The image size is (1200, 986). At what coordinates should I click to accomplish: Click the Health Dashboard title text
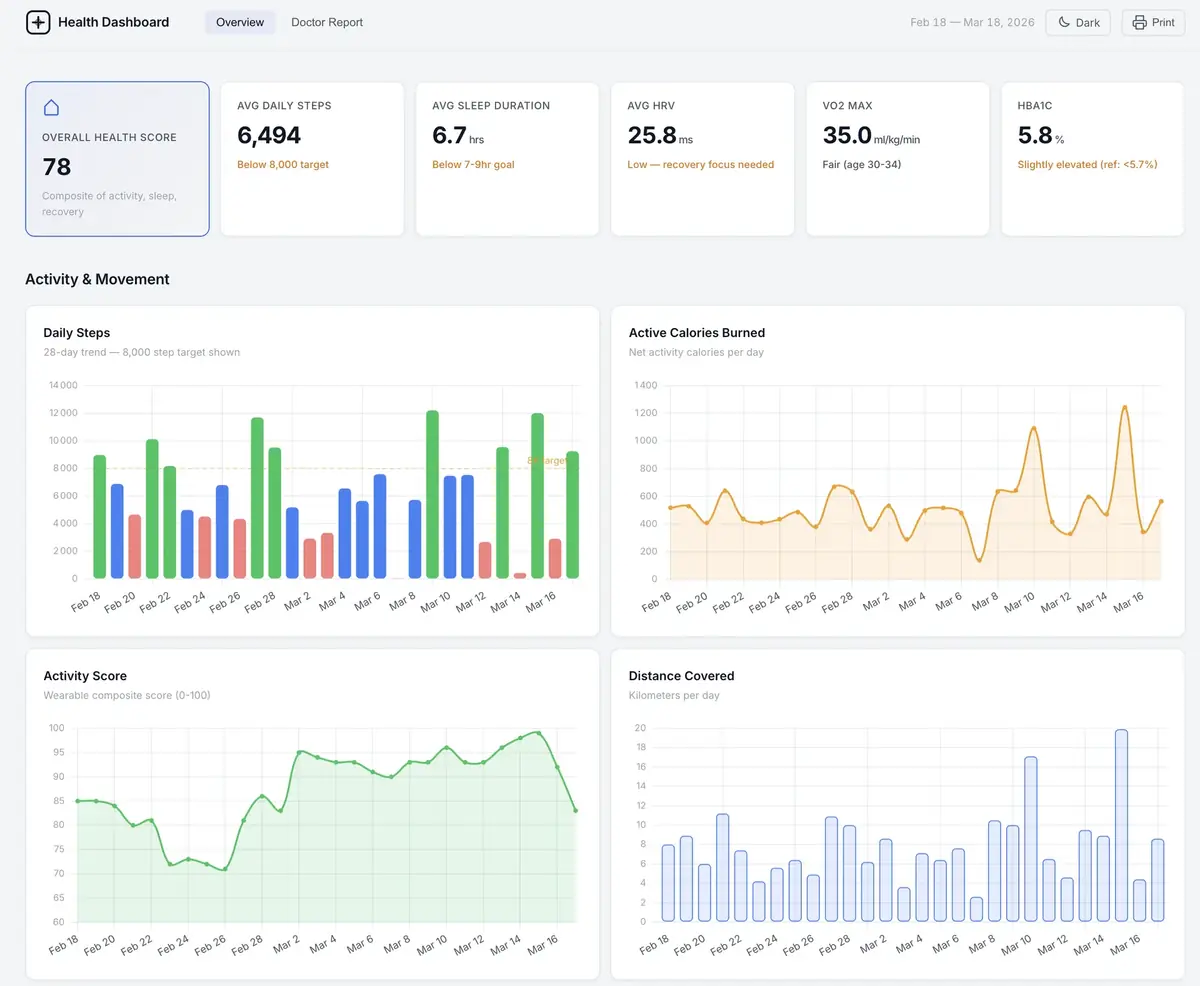click(x=114, y=22)
